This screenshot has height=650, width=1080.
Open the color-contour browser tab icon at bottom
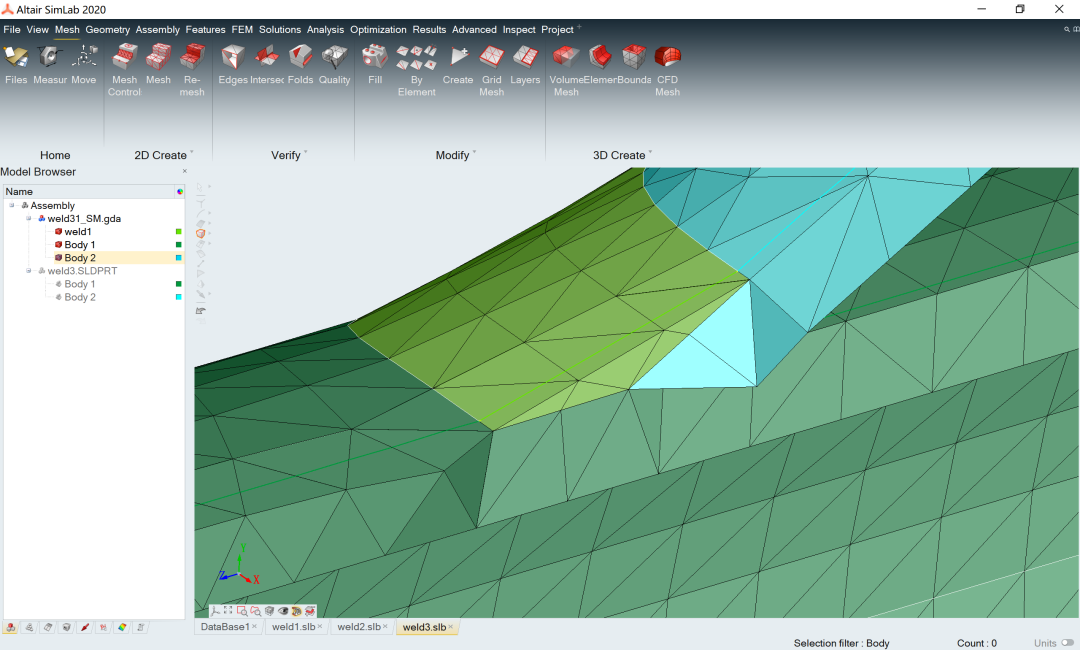(122, 627)
